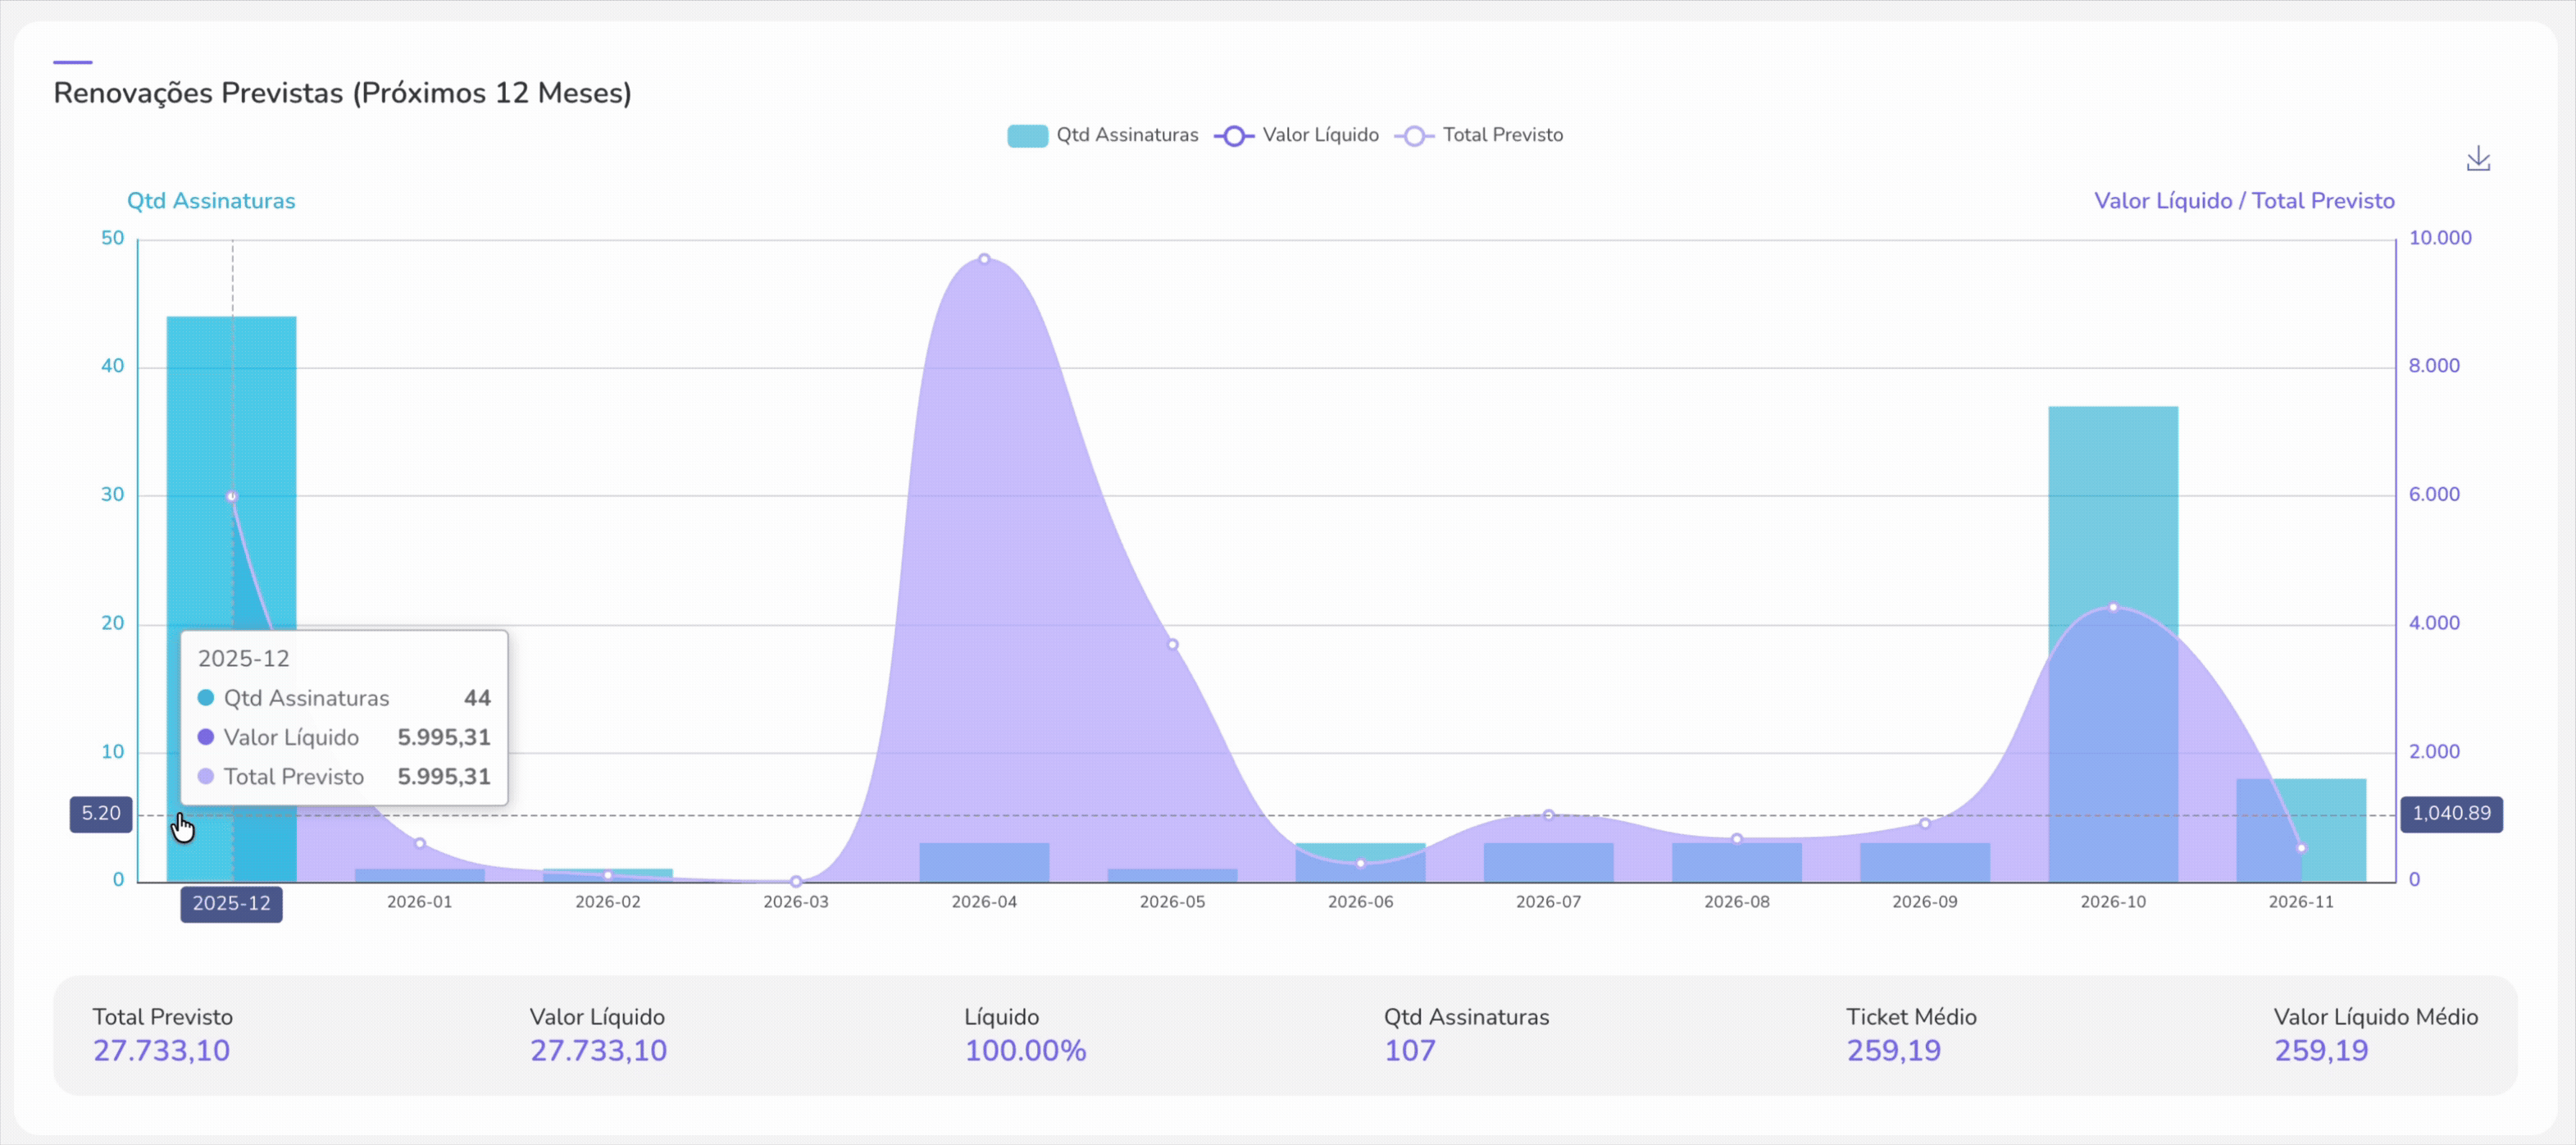
Task: Click the Qtd Assinaturas total 107
Action: [1409, 1050]
